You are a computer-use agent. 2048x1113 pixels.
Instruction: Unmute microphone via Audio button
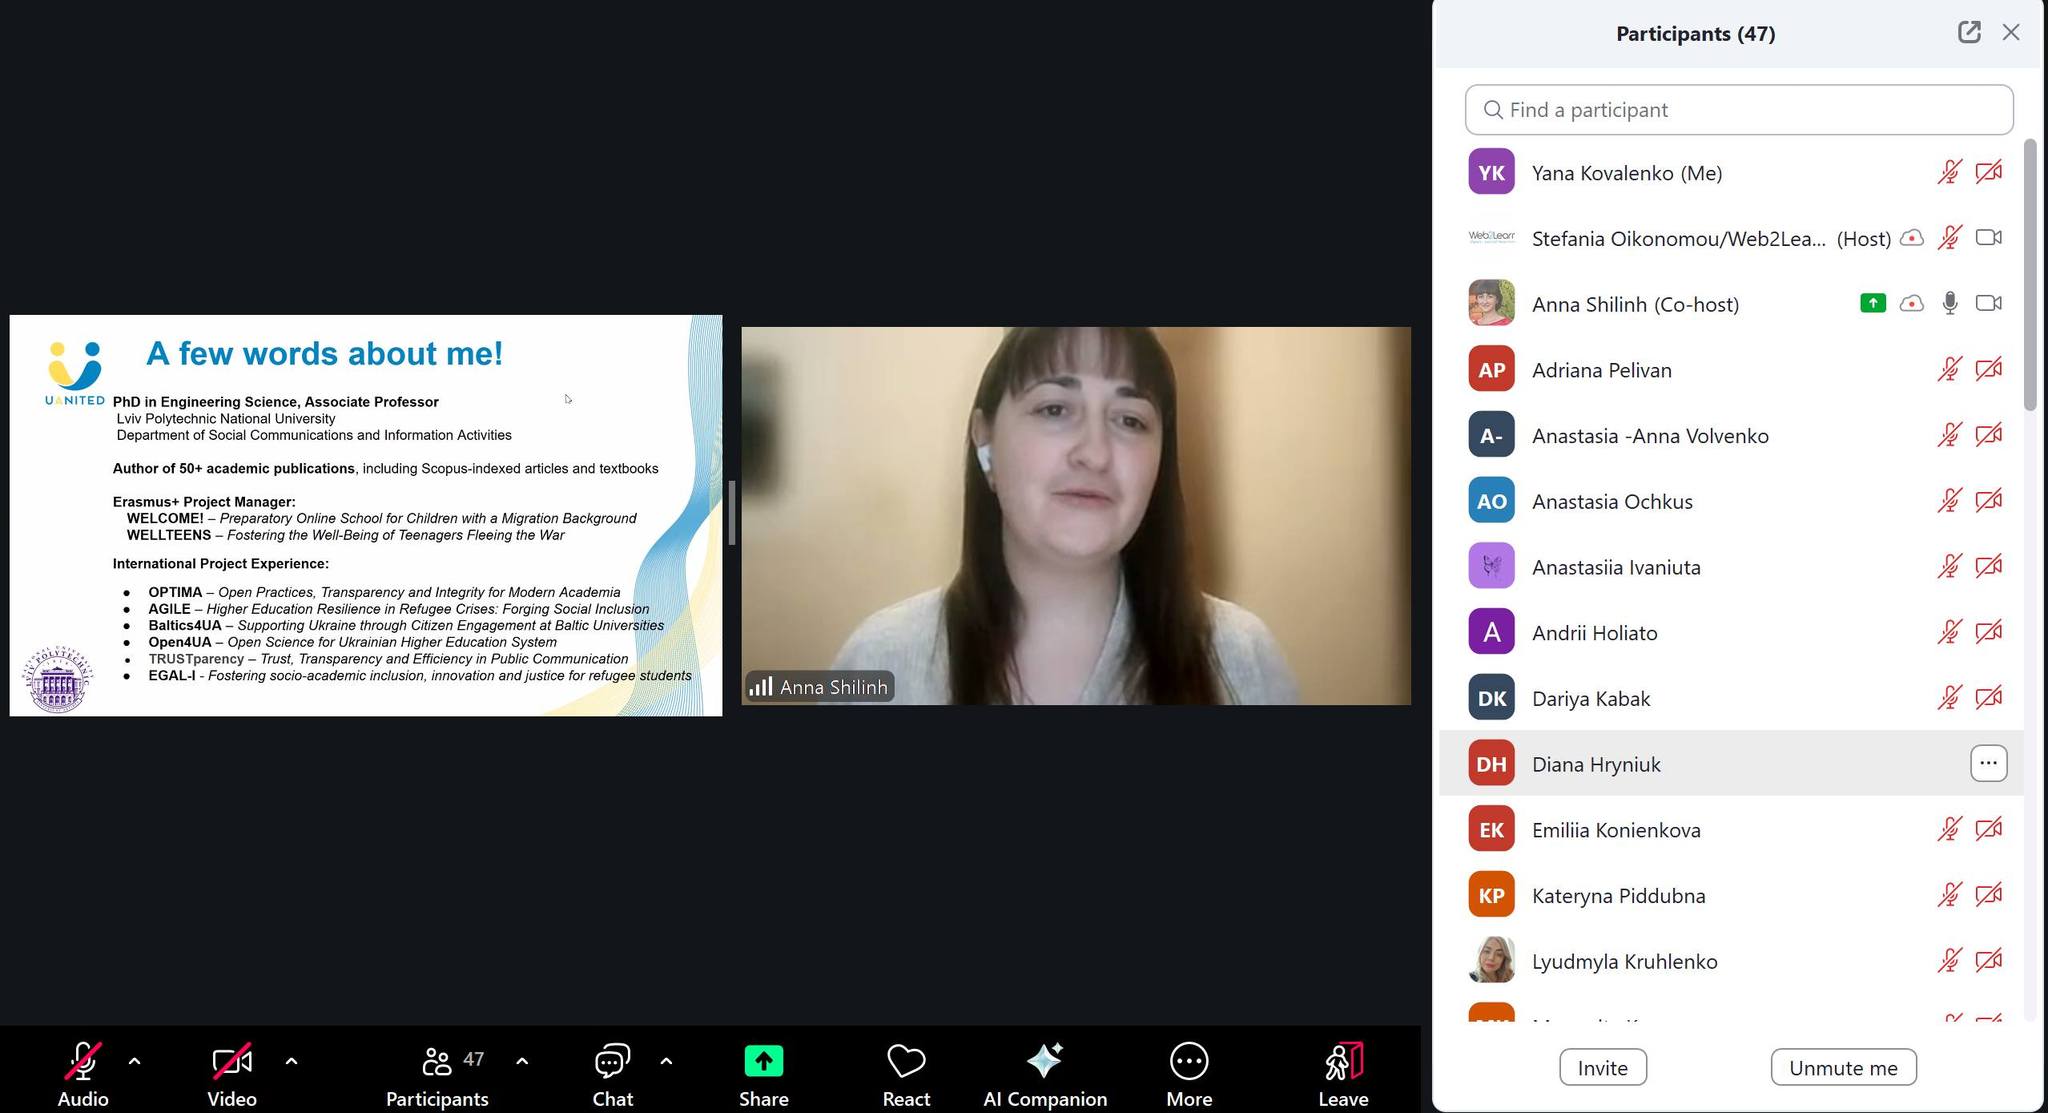click(83, 1062)
